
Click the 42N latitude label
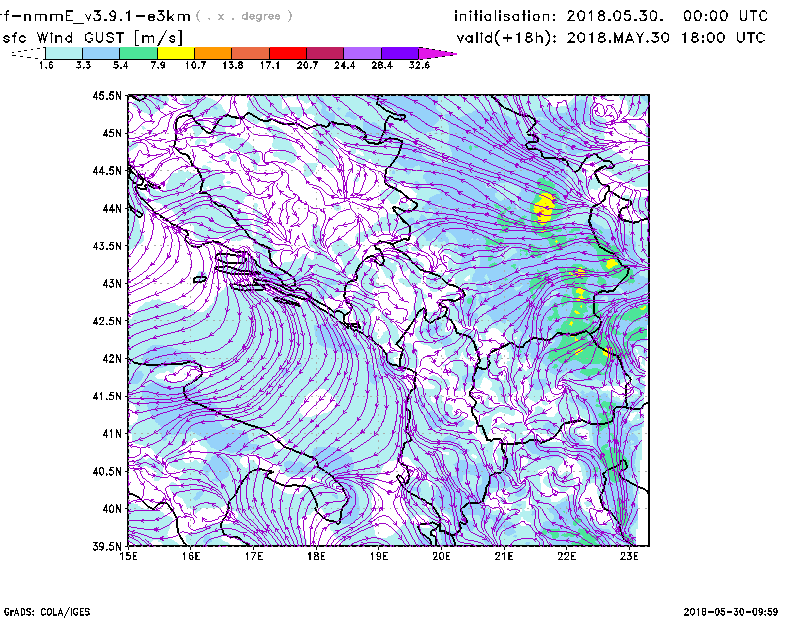pyautogui.click(x=112, y=359)
